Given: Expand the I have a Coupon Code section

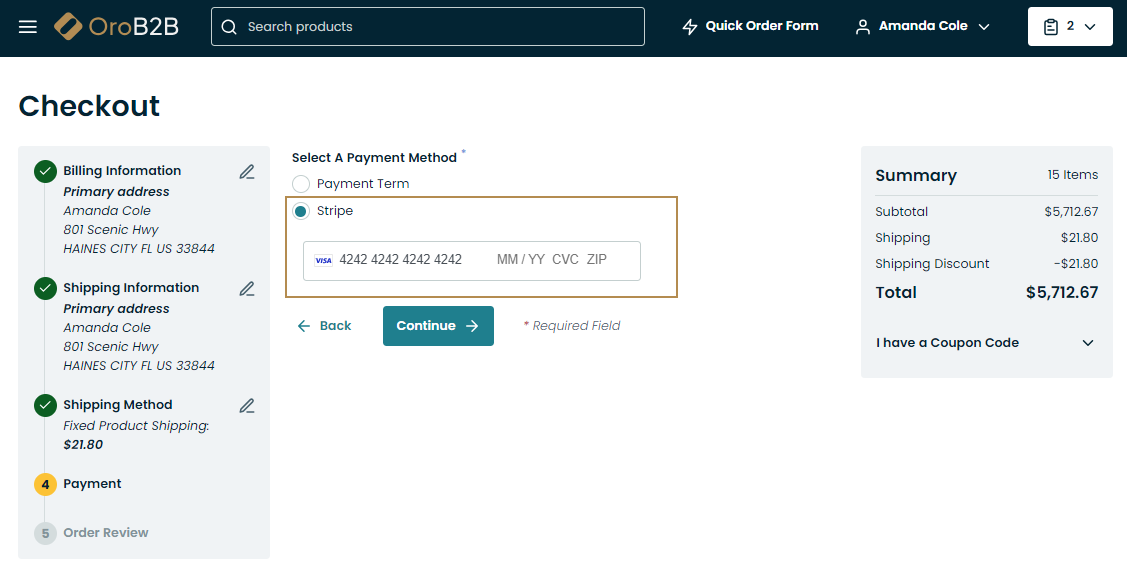Looking at the screenshot, I should point(986,343).
